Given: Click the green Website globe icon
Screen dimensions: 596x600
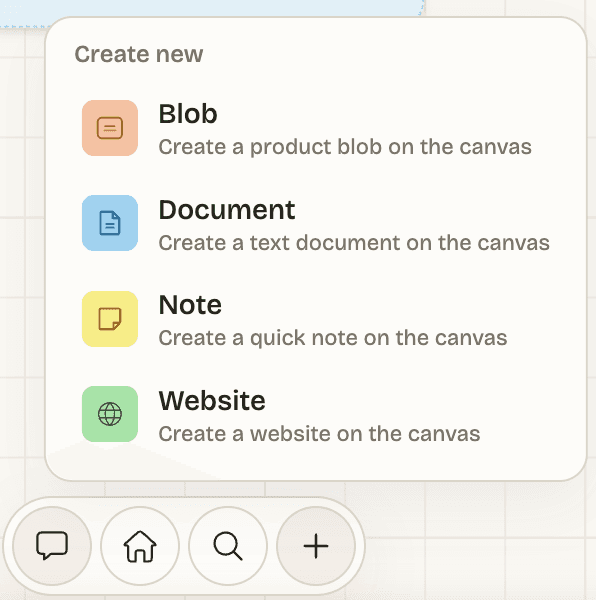Looking at the screenshot, I should pyautogui.click(x=110, y=414).
